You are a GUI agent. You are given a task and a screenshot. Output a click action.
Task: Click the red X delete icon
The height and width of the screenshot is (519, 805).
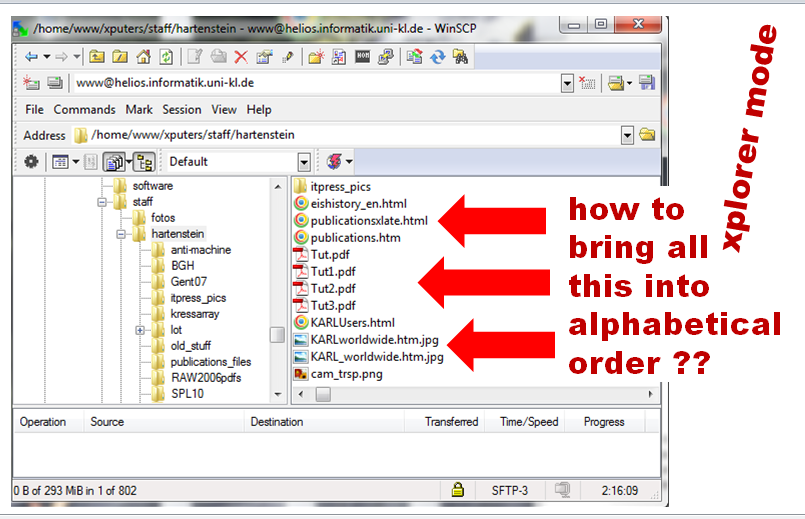coord(241,57)
